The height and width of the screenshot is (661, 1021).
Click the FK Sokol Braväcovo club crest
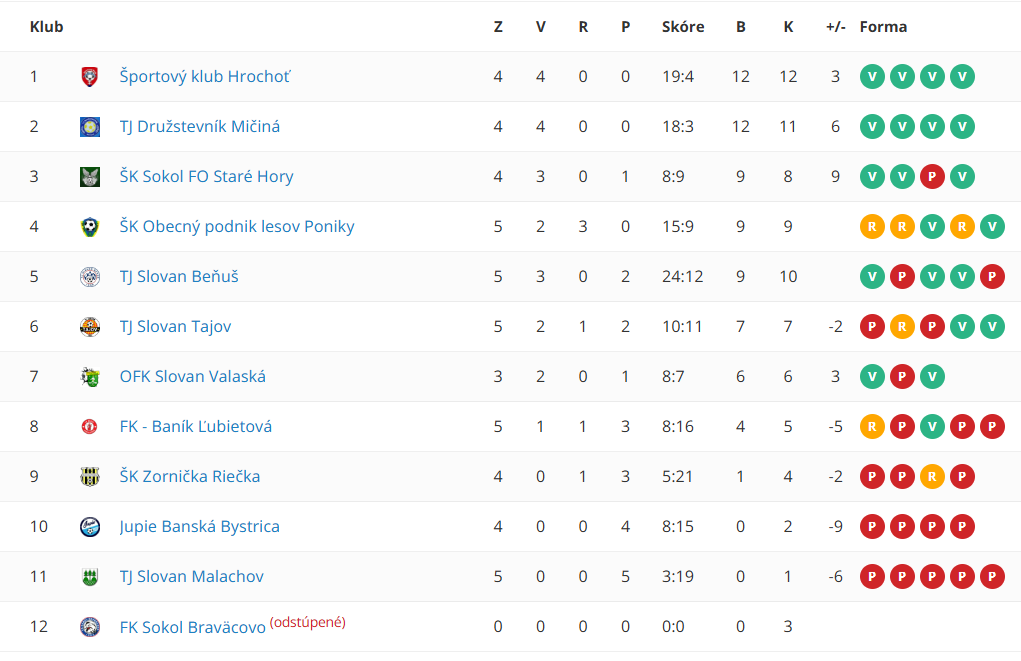(x=90, y=626)
